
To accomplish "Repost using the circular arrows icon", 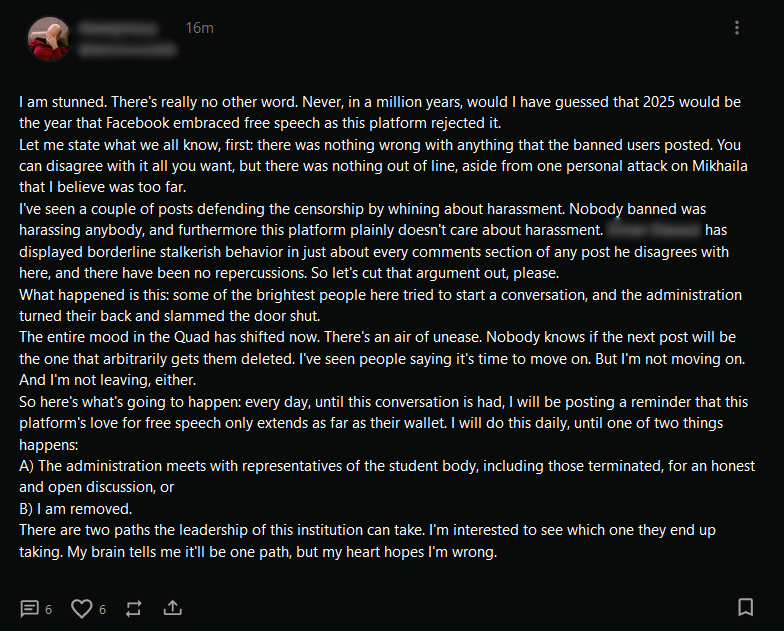I will 134,608.
